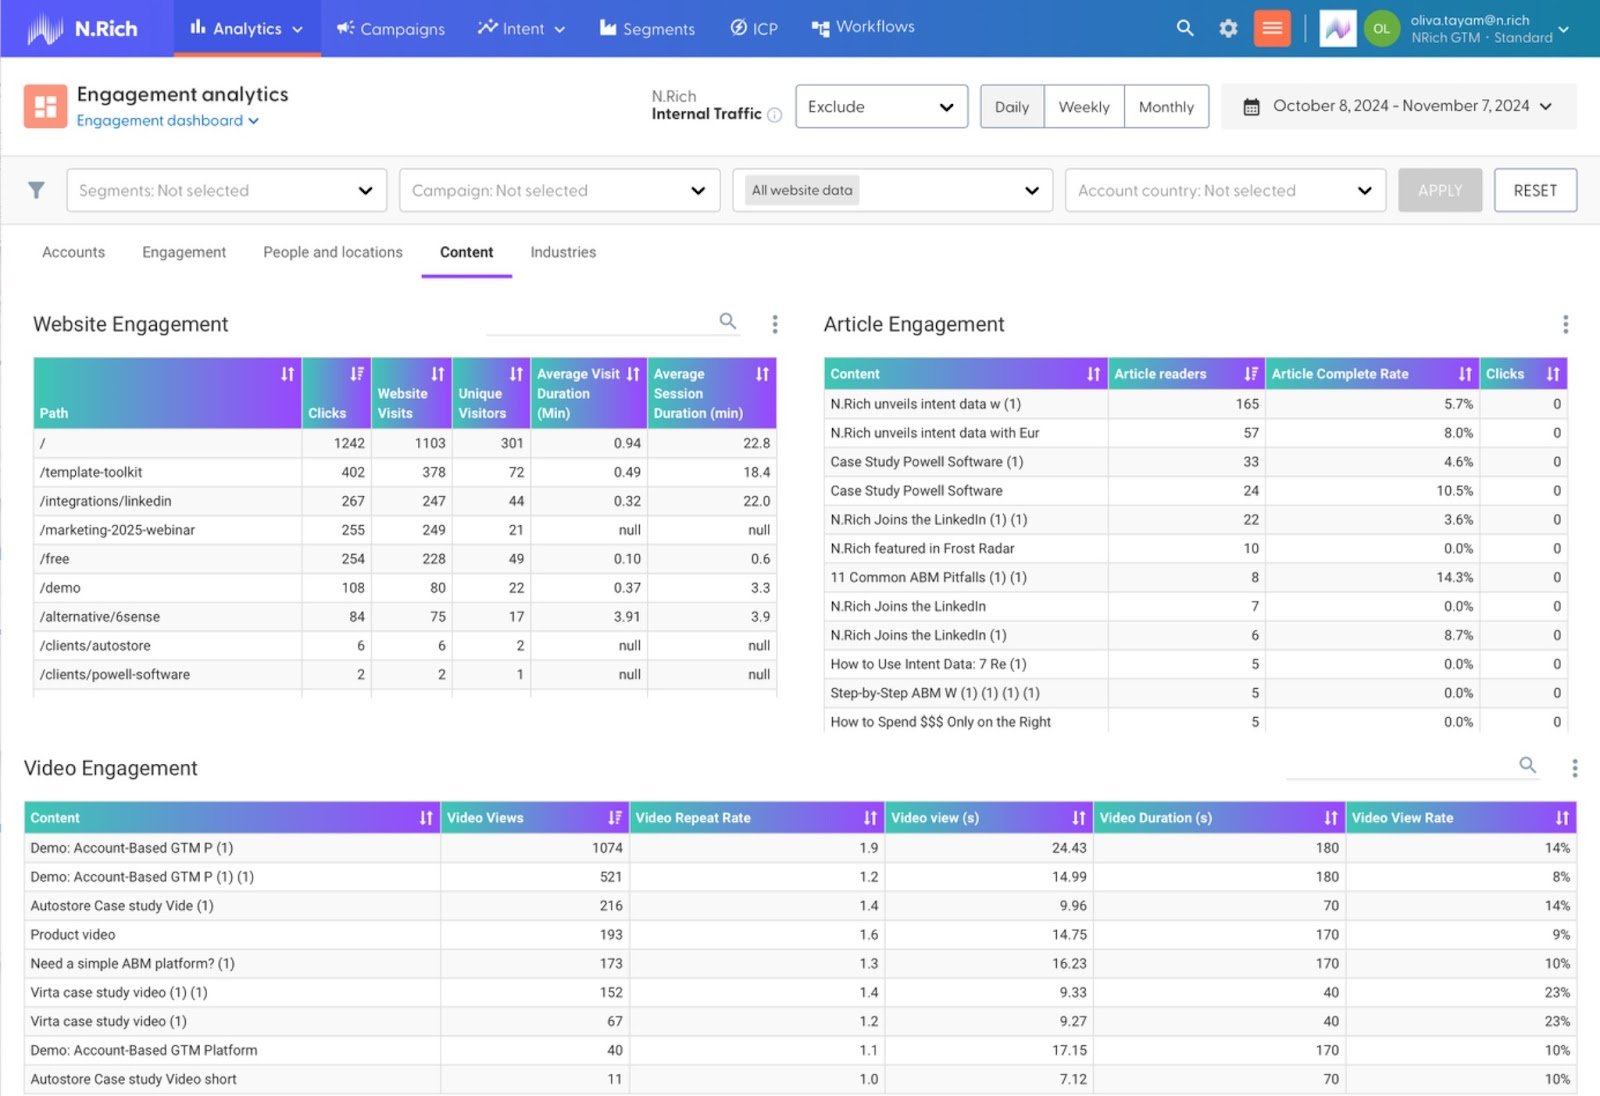Open Website Engagement three-dot options menu
The width and height of the screenshot is (1600, 1096).
click(775, 324)
